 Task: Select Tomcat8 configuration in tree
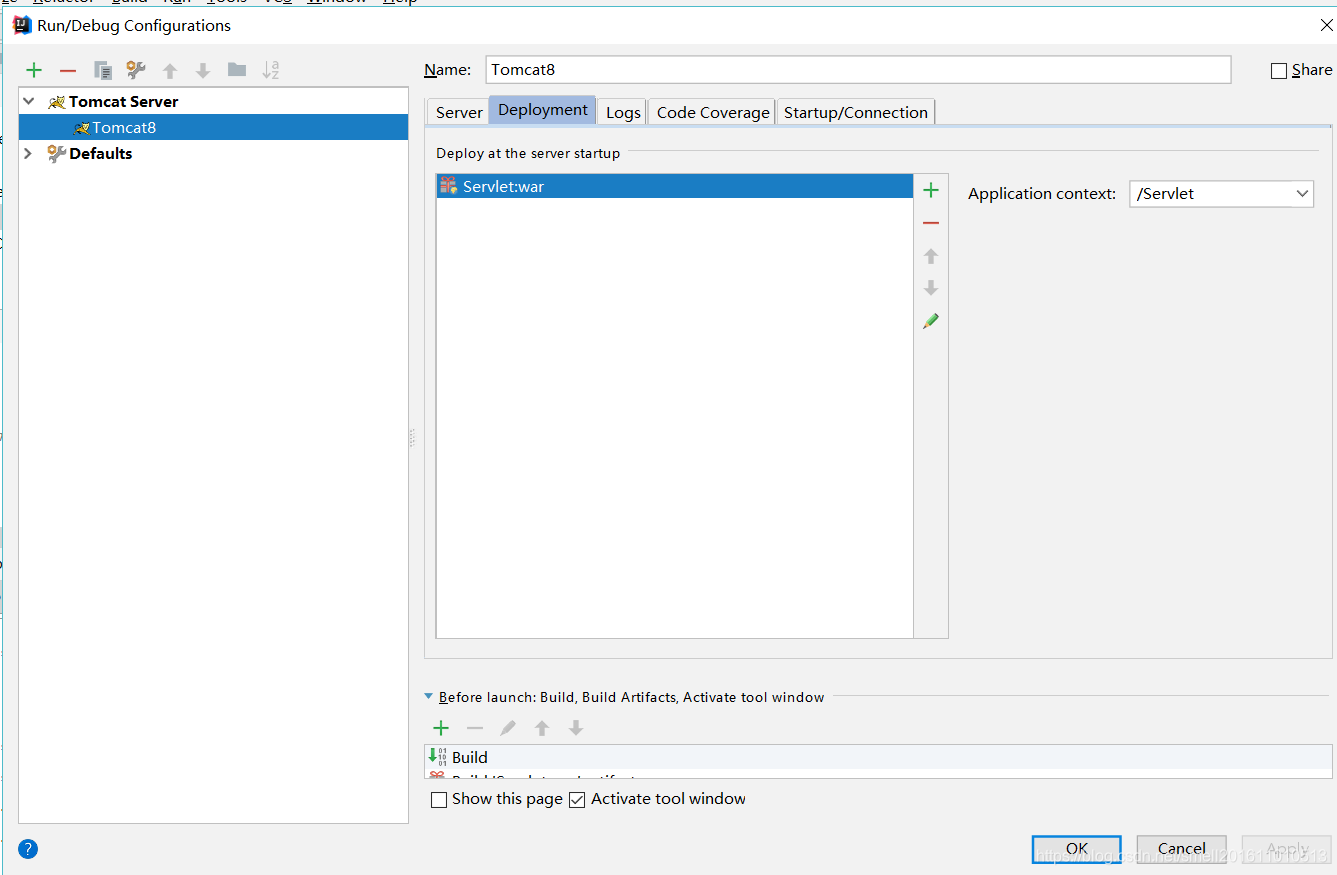tap(213, 127)
